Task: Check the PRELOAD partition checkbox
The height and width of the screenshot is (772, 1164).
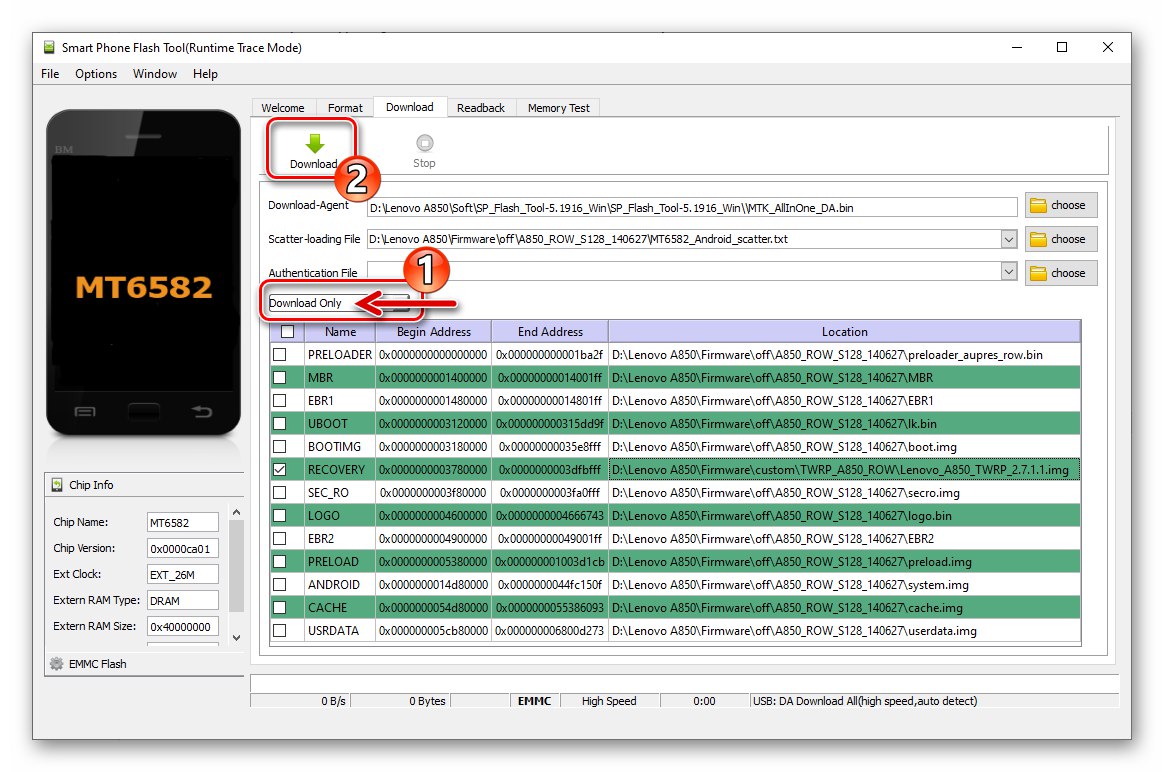Action: (x=280, y=562)
